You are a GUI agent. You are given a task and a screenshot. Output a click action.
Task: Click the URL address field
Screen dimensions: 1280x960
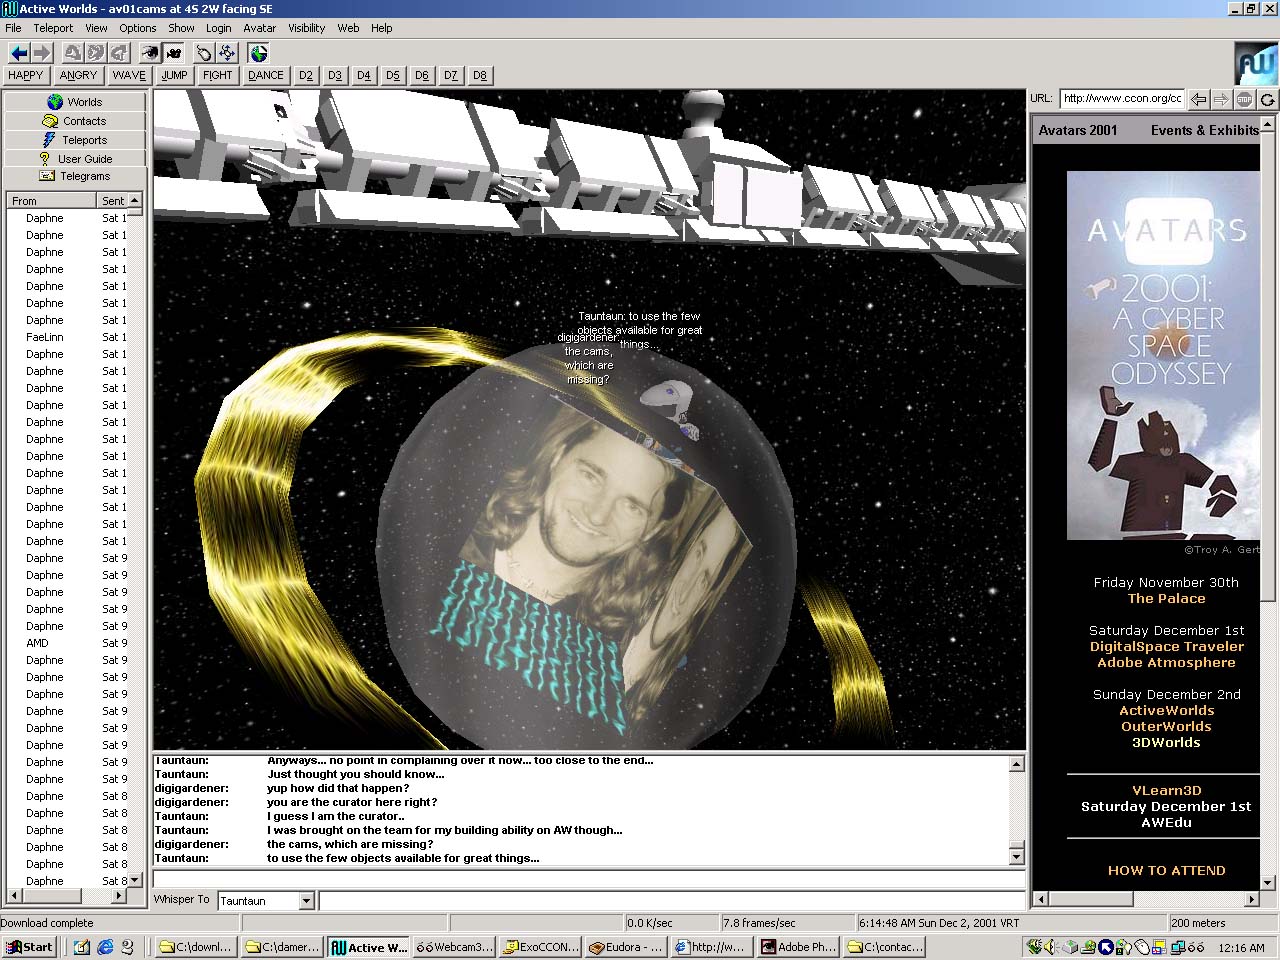click(1121, 98)
